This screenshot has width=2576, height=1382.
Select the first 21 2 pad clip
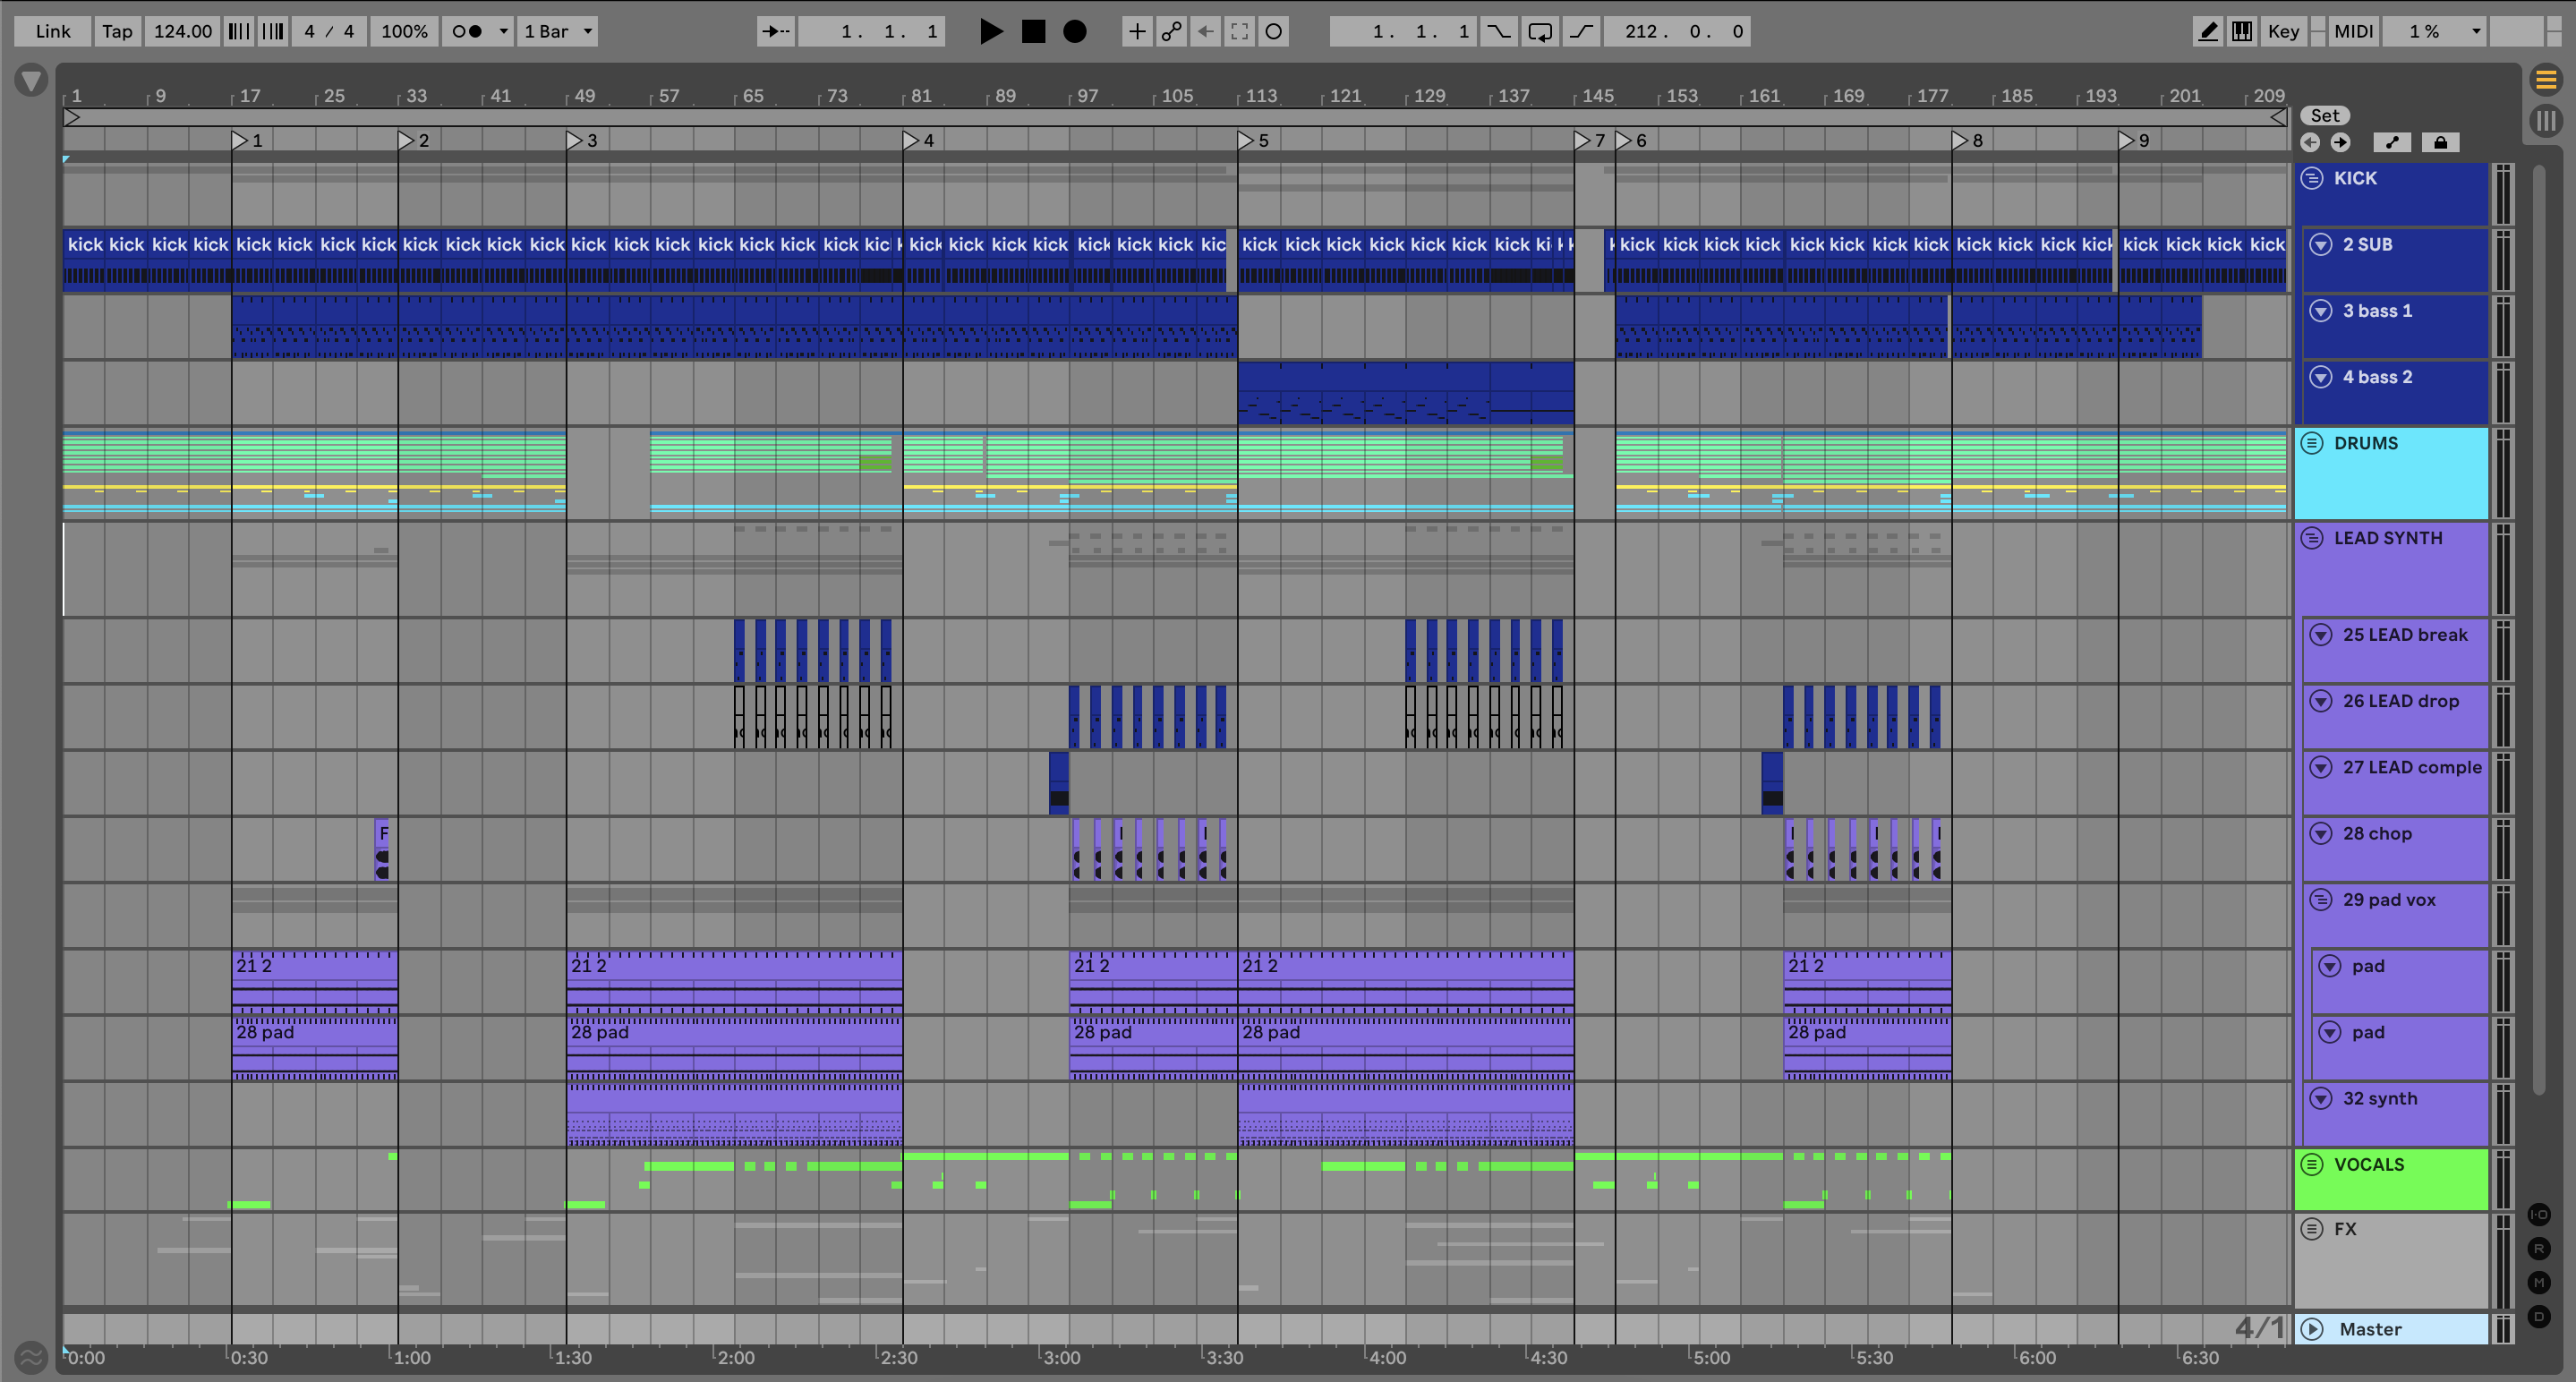pos(315,982)
